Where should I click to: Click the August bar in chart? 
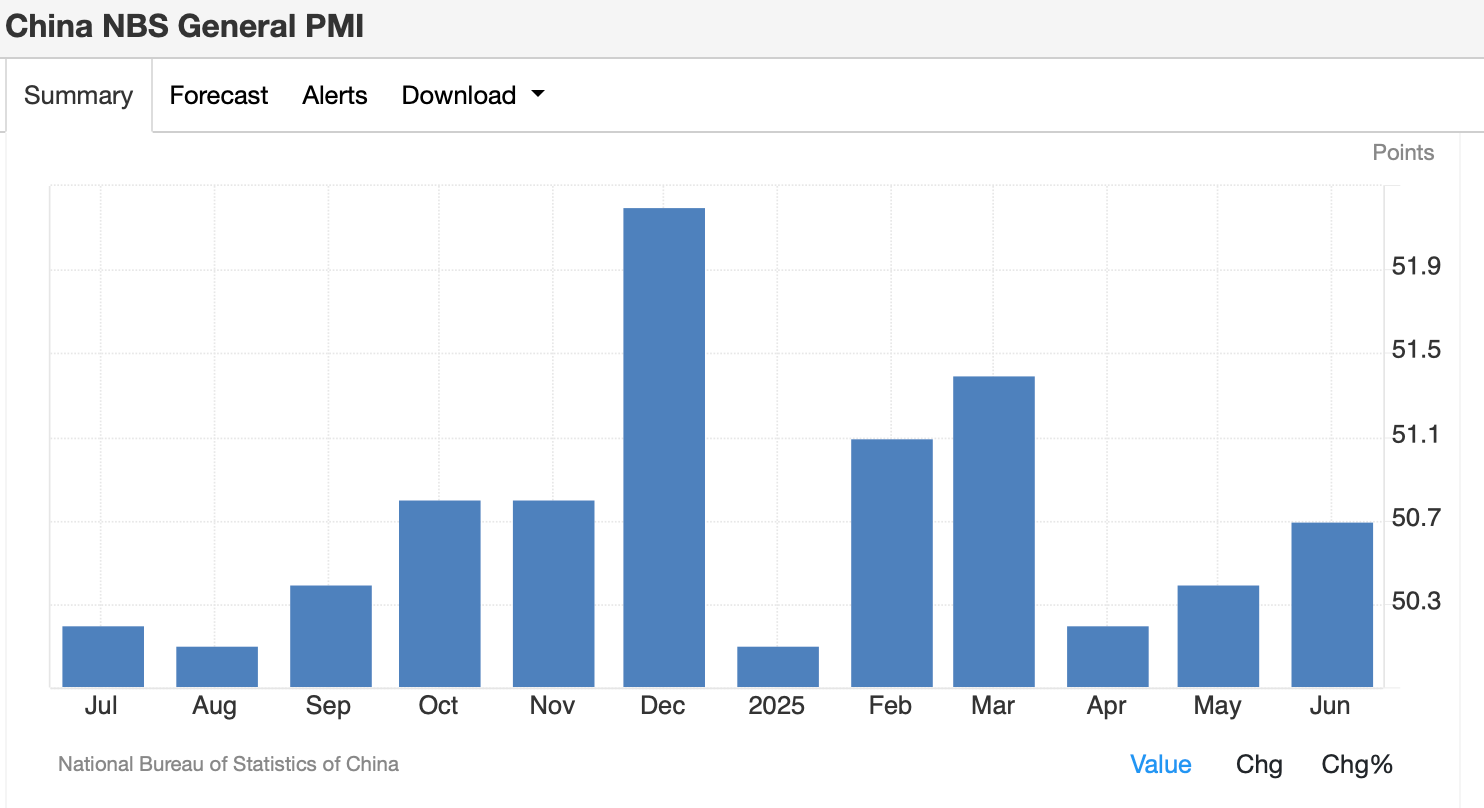coord(217,667)
